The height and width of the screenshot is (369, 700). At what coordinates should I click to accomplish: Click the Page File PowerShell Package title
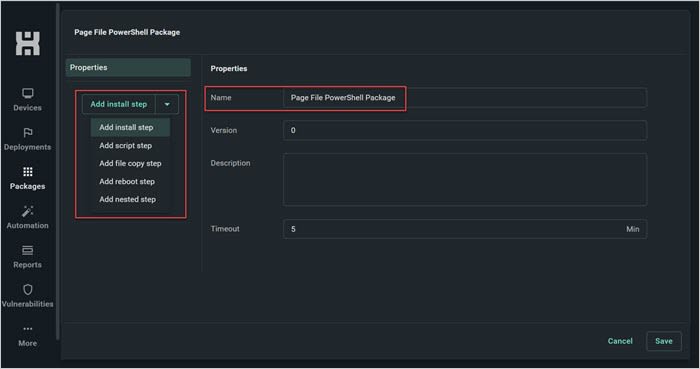[x=127, y=32]
